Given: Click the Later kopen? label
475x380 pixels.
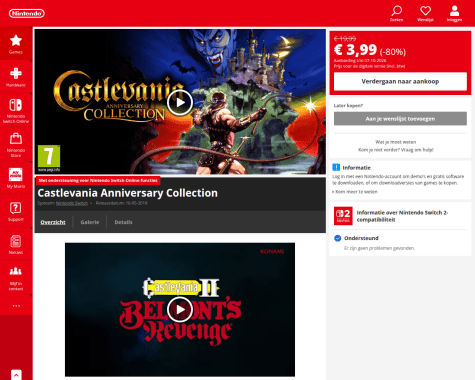Looking at the screenshot, I should tap(348, 105).
